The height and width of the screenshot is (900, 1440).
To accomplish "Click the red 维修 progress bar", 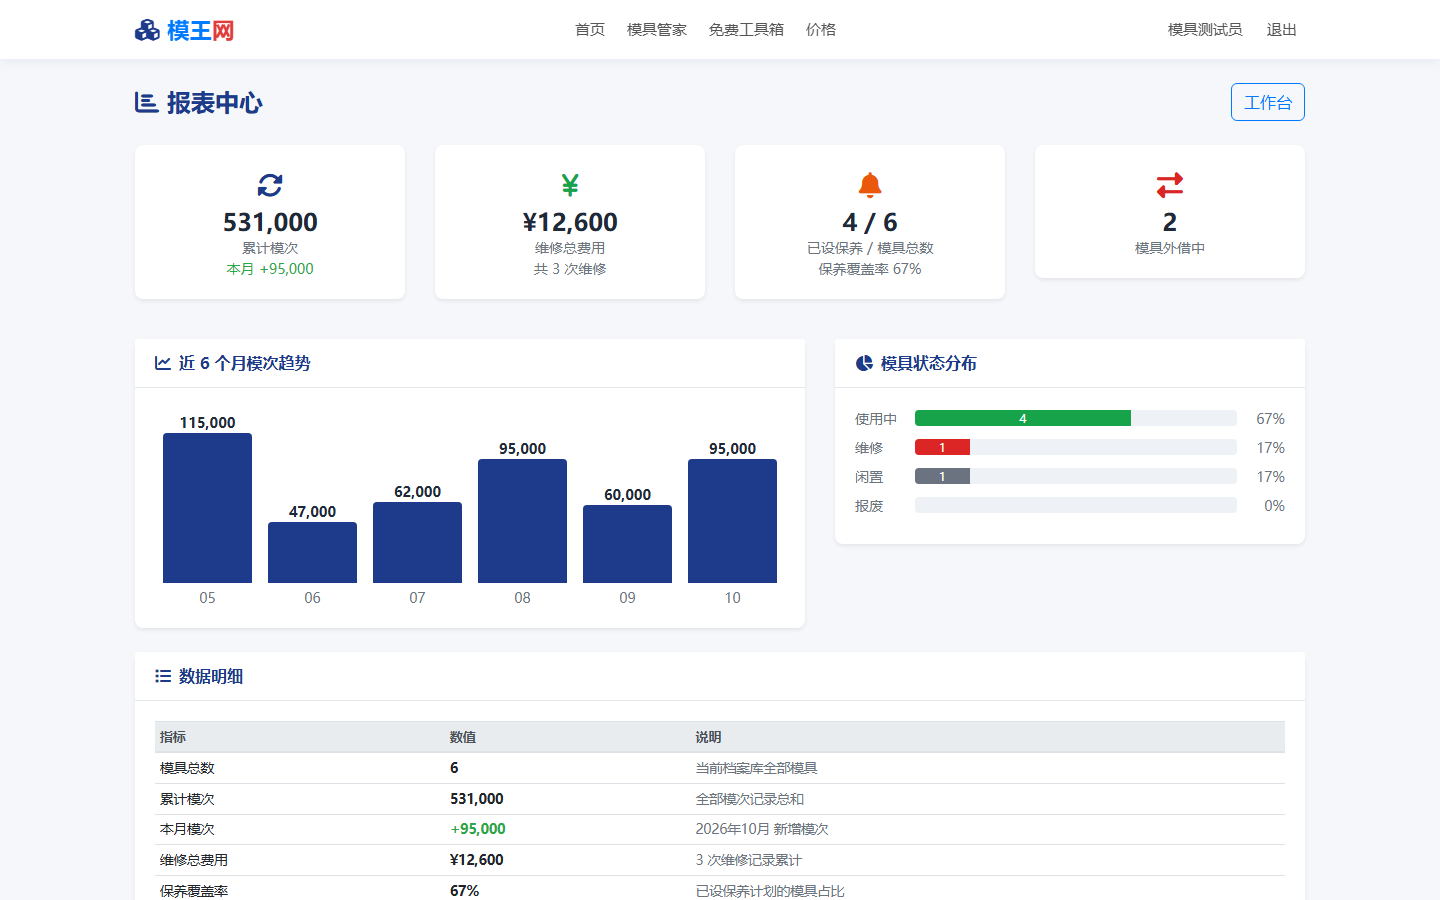I will (x=942, y=447).
